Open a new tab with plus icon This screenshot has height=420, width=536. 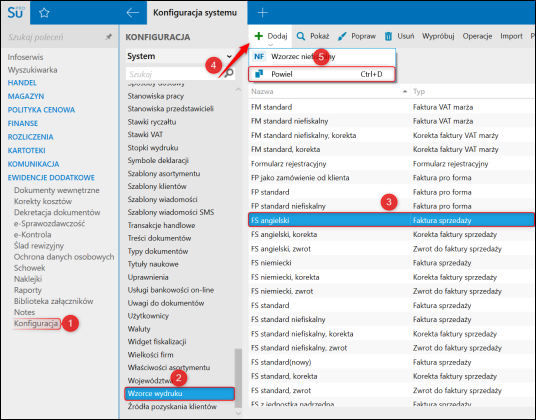click(263, 13)
